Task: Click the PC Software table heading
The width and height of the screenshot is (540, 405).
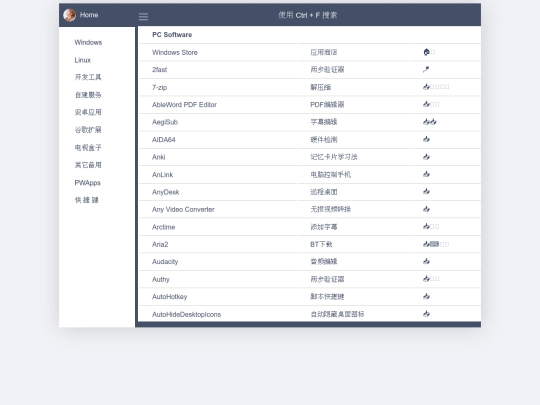Action: [x=172, y=35]
